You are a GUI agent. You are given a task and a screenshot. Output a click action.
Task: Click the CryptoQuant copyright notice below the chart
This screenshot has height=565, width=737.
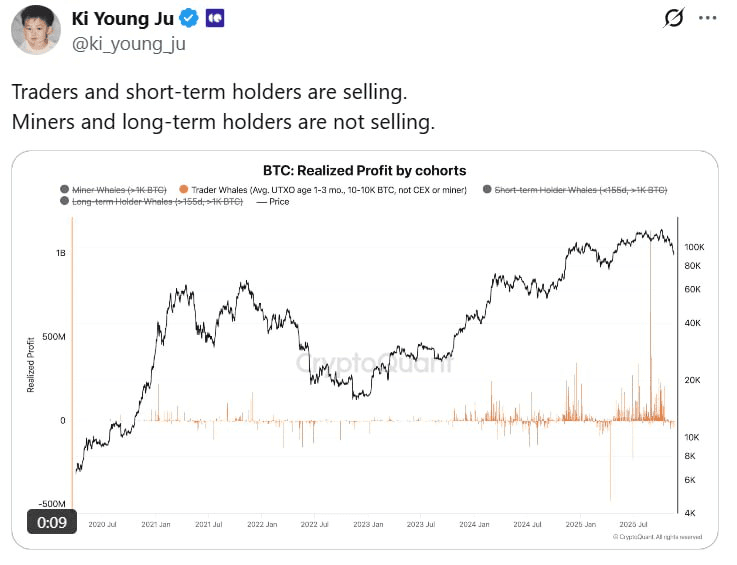click(657, 537)
